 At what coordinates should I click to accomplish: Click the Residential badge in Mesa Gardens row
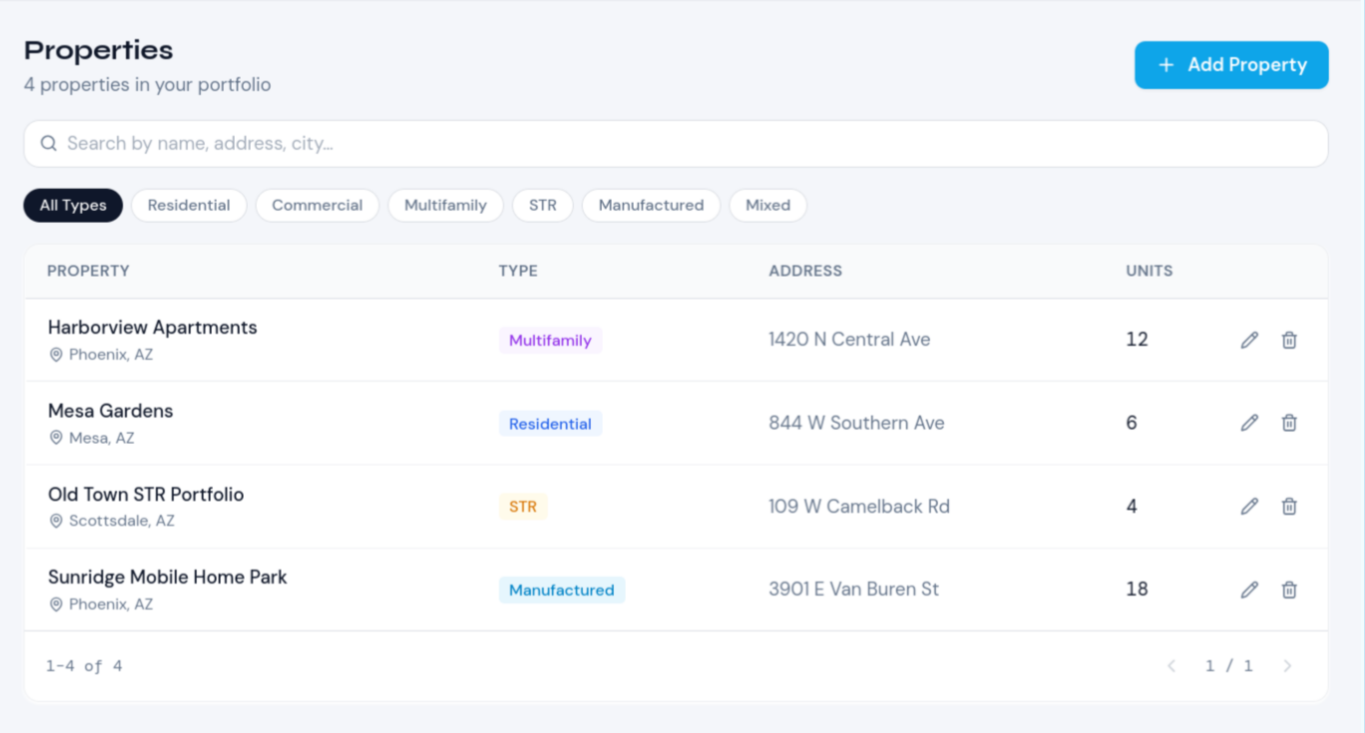click(x=550, y=424)
